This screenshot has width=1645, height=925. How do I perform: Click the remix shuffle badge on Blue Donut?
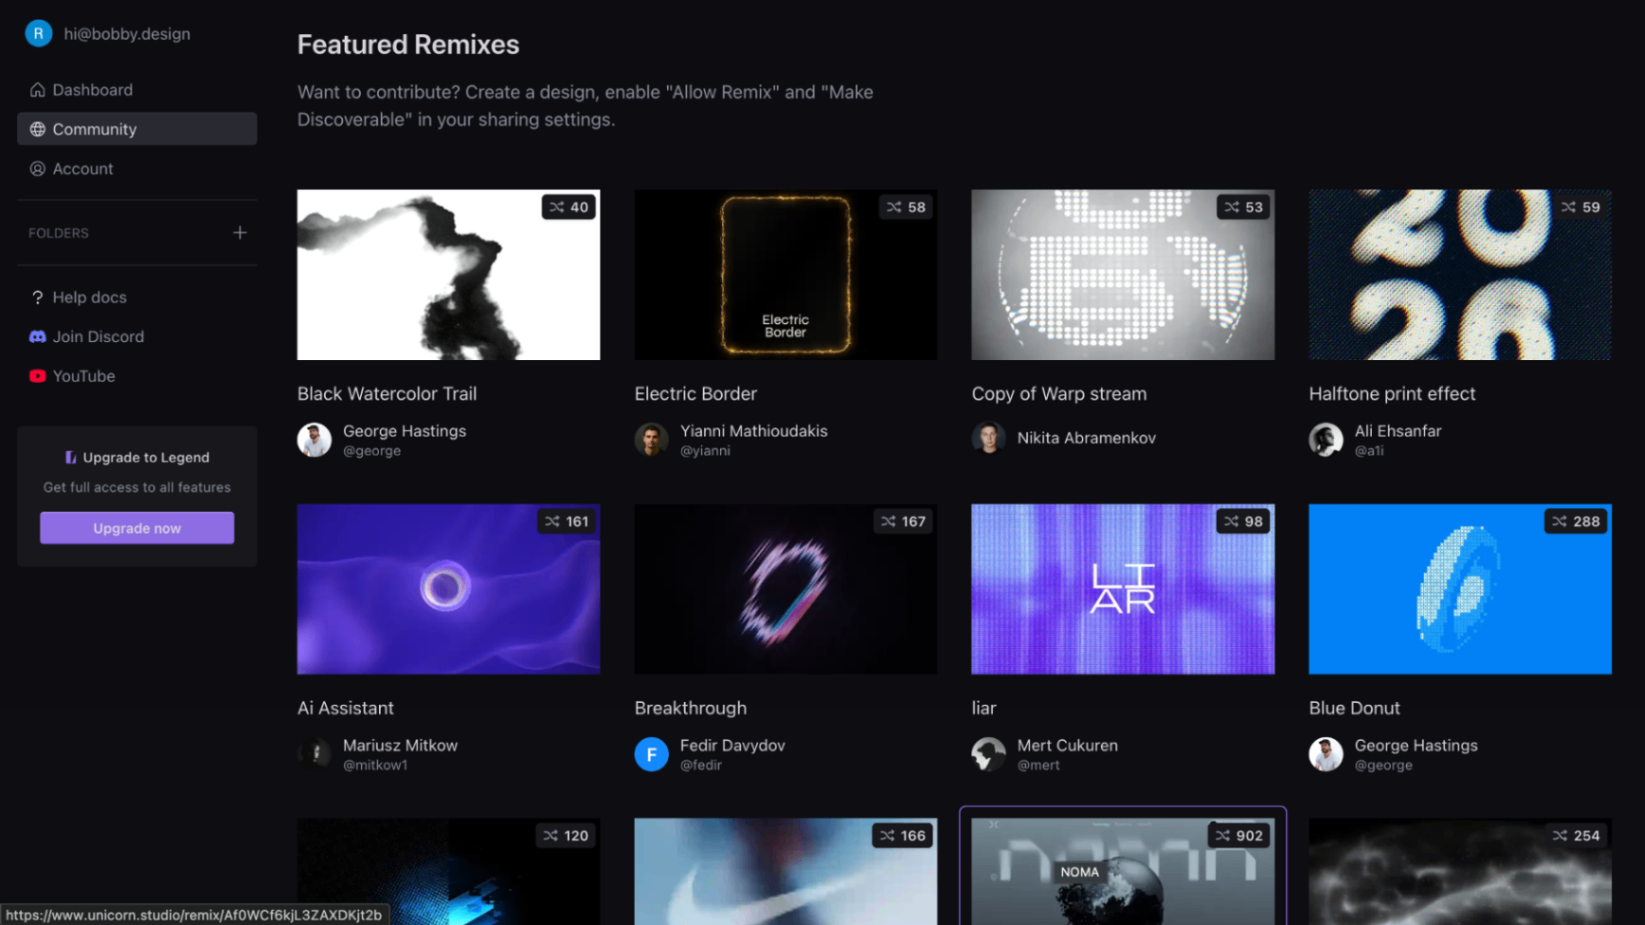[x=1575, y=521]
